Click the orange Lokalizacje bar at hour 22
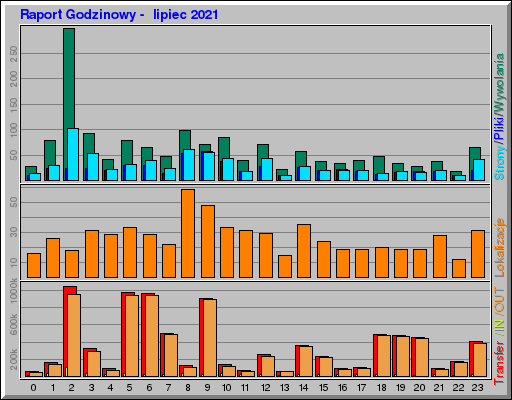This screenshot has width=512, height=400. click(459, 268)
